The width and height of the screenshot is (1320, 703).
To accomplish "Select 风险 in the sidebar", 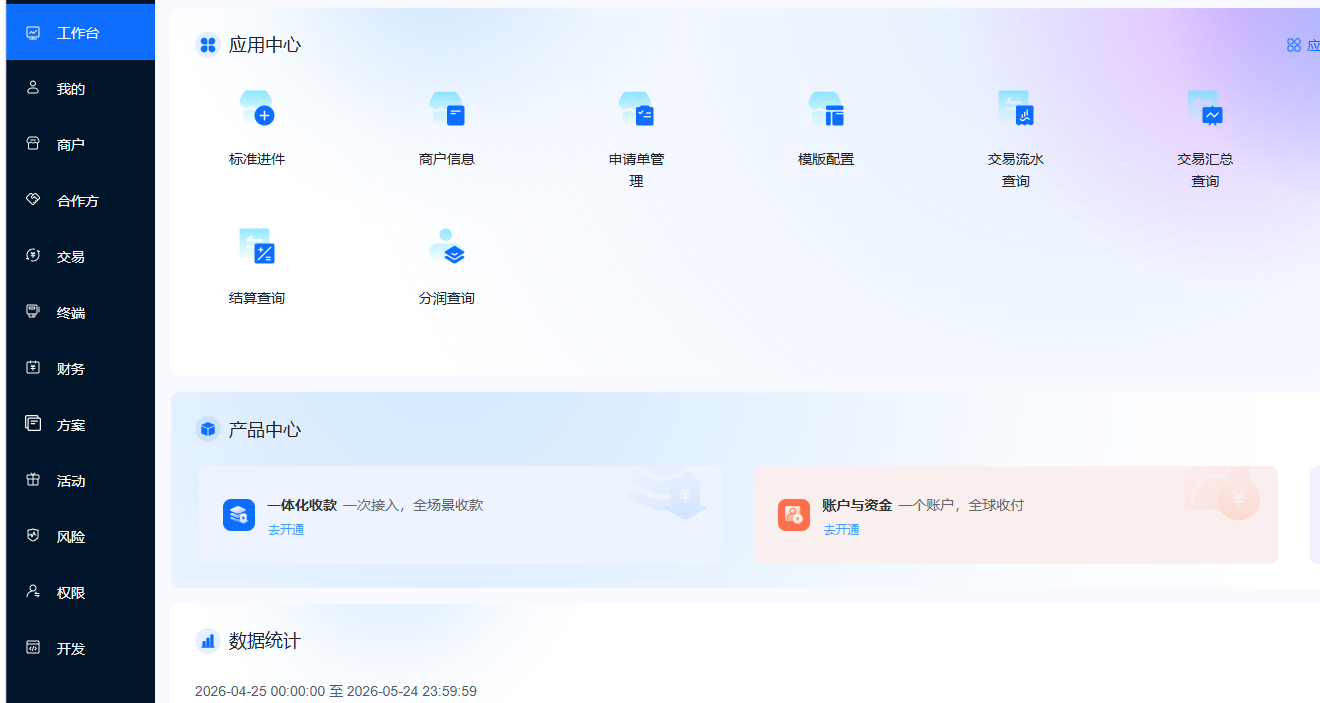I will tap(80, 536).
